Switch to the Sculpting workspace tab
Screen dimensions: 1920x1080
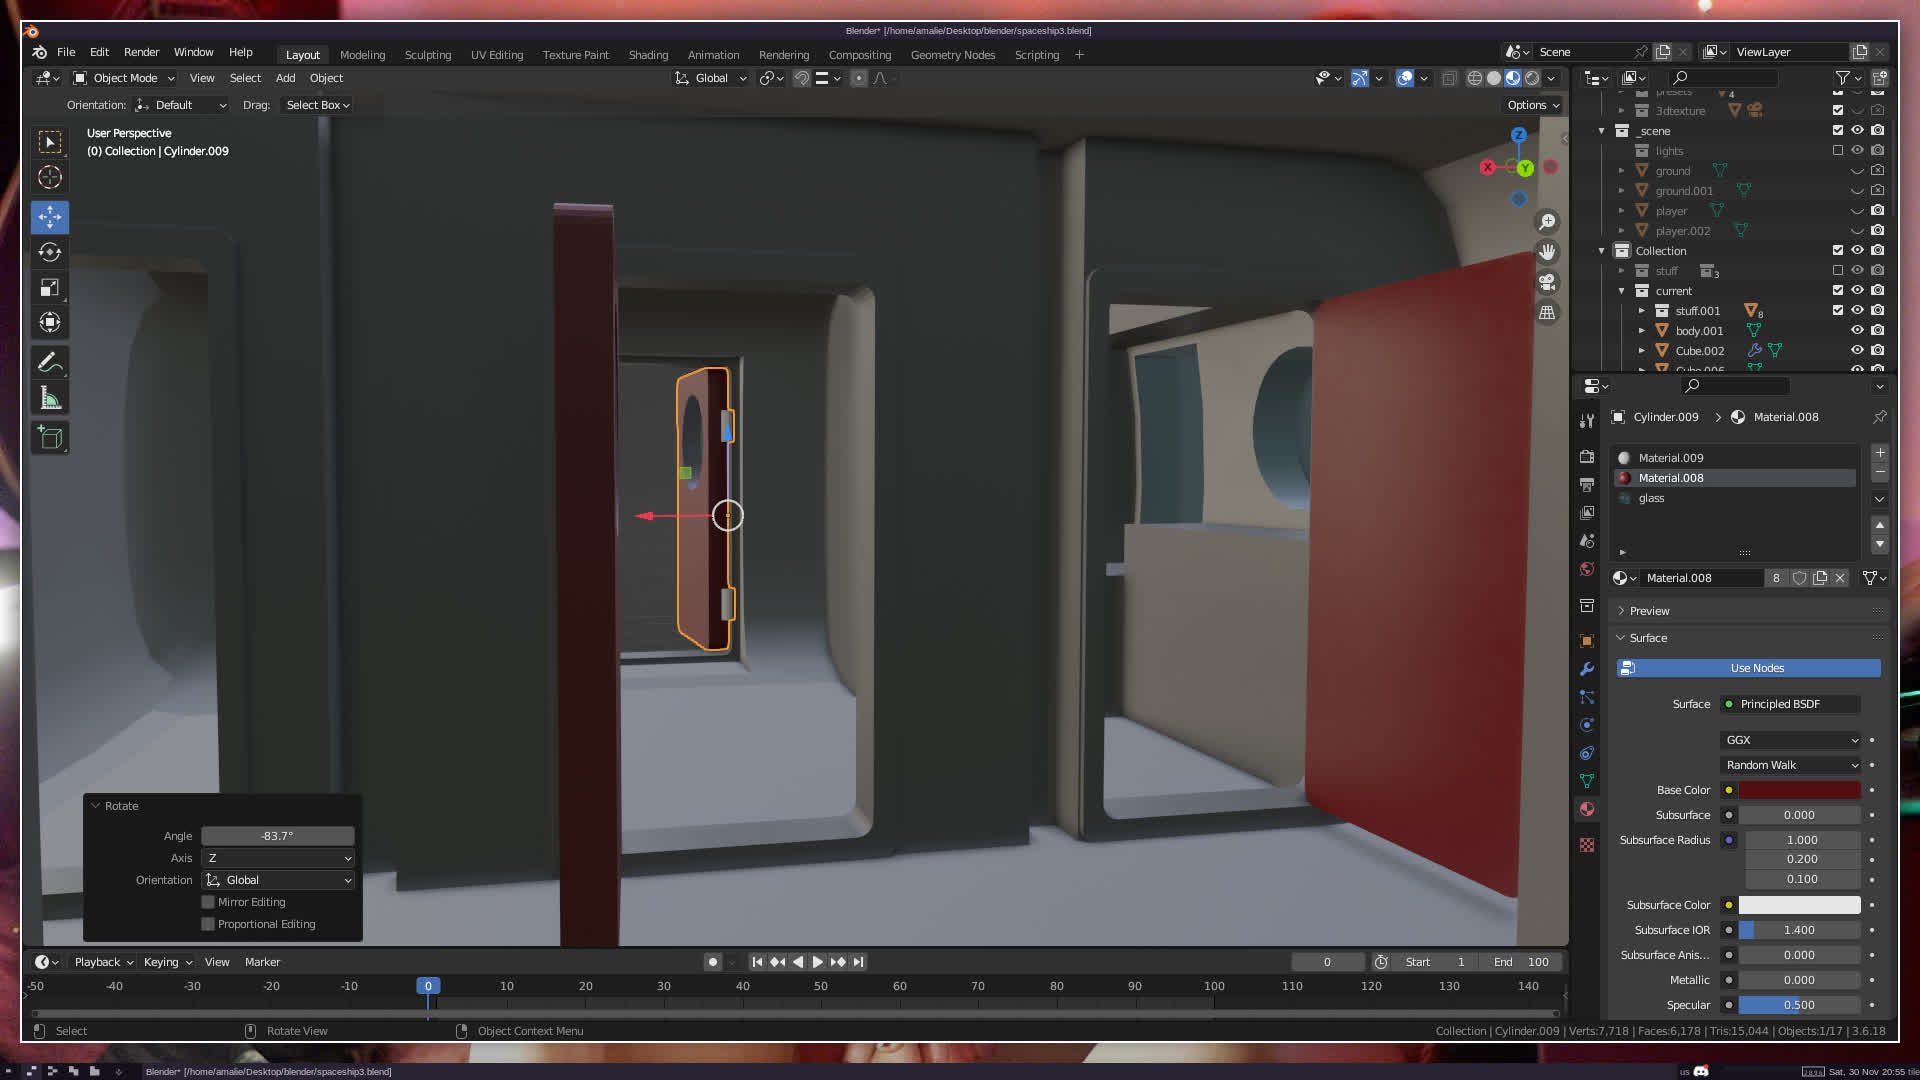coord(427,55)
